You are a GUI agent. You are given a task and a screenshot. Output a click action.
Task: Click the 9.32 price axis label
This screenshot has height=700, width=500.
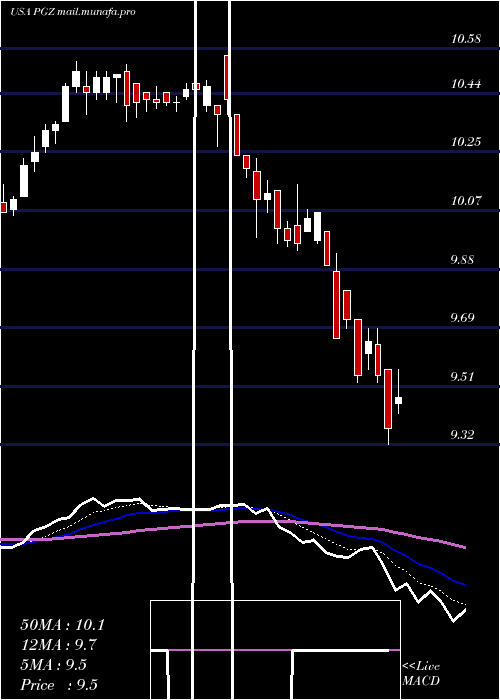click(462, 435)
